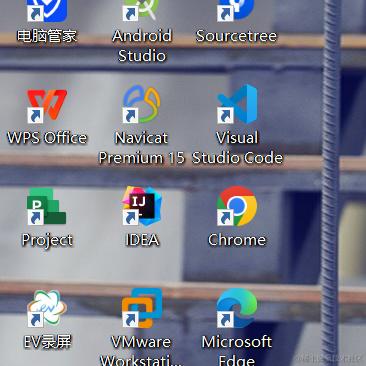Select the Microsoft Edge shortcut icon
Viewport: 366px width, 366px height.
[x=237, y=308]
